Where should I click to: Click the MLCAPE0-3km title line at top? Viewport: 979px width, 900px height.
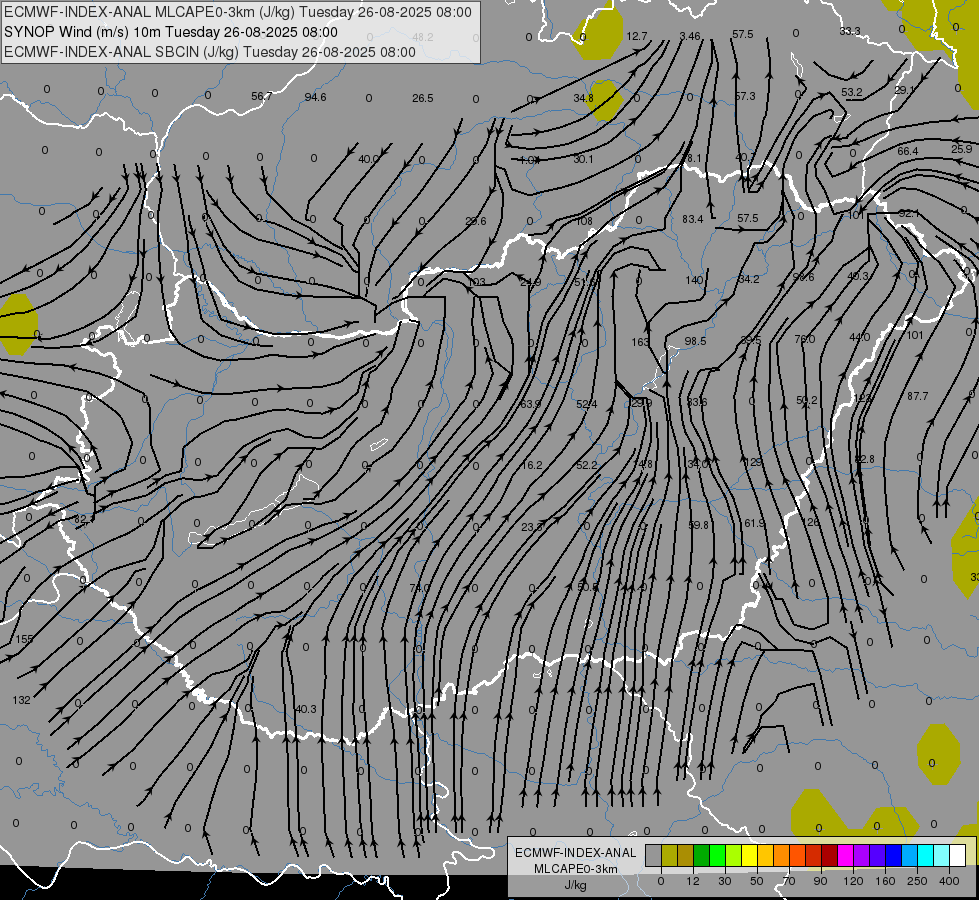(238, 12)
